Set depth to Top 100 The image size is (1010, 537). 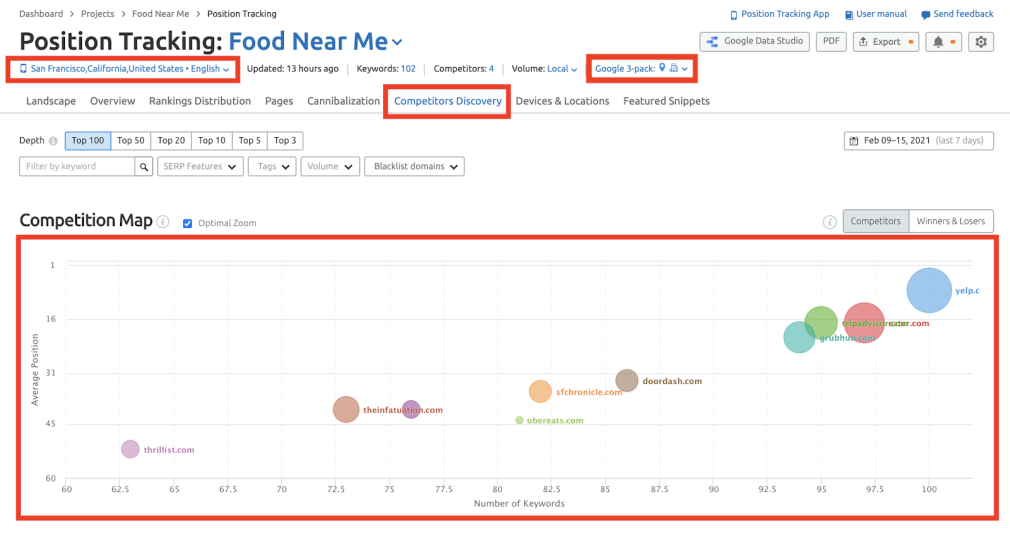click(88, 140)
